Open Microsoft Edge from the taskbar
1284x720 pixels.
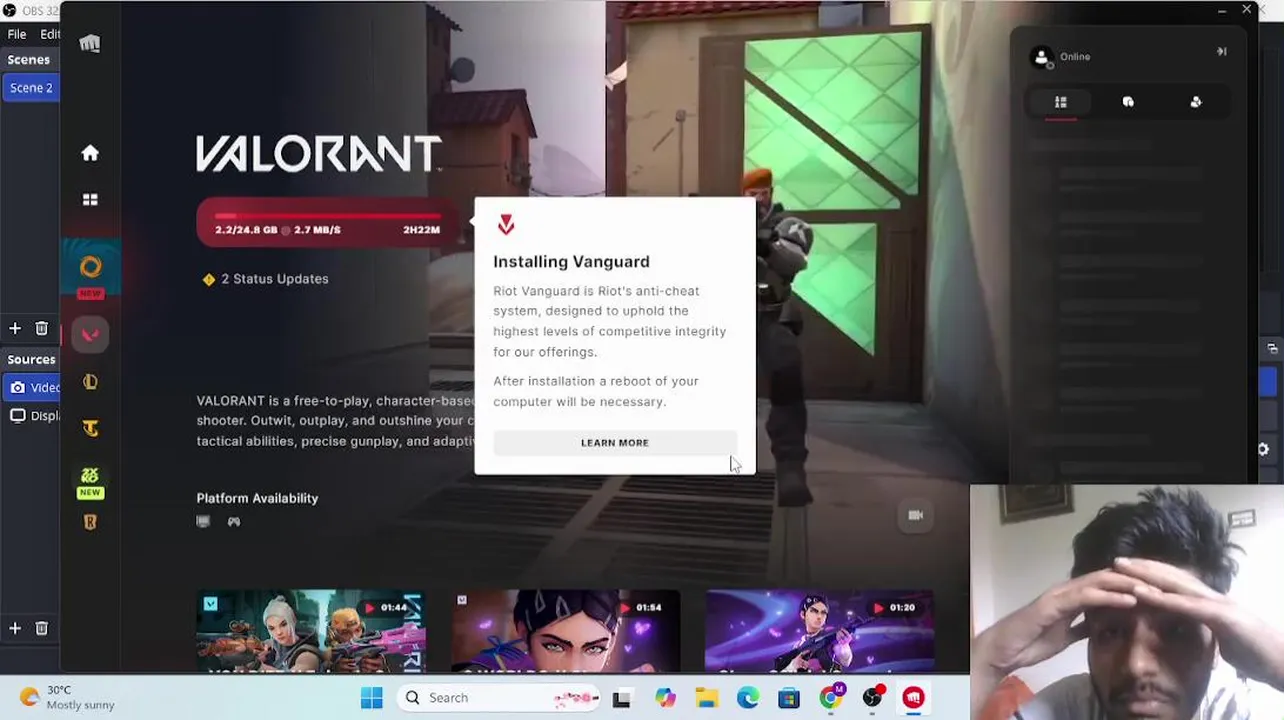pyautogui.click(x=748, y=698)
